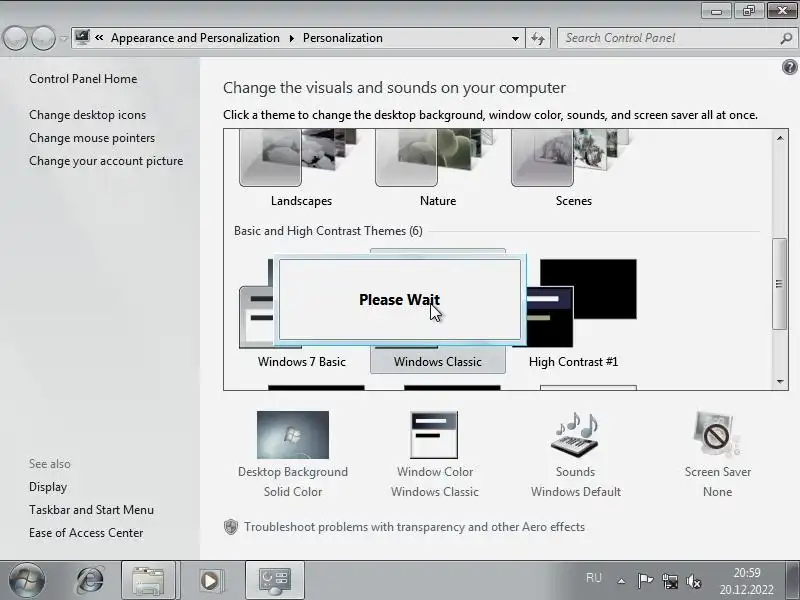Open Screen Saver icon
The height and width of the screenshot is (600, 800).
(x=717, y=435)
